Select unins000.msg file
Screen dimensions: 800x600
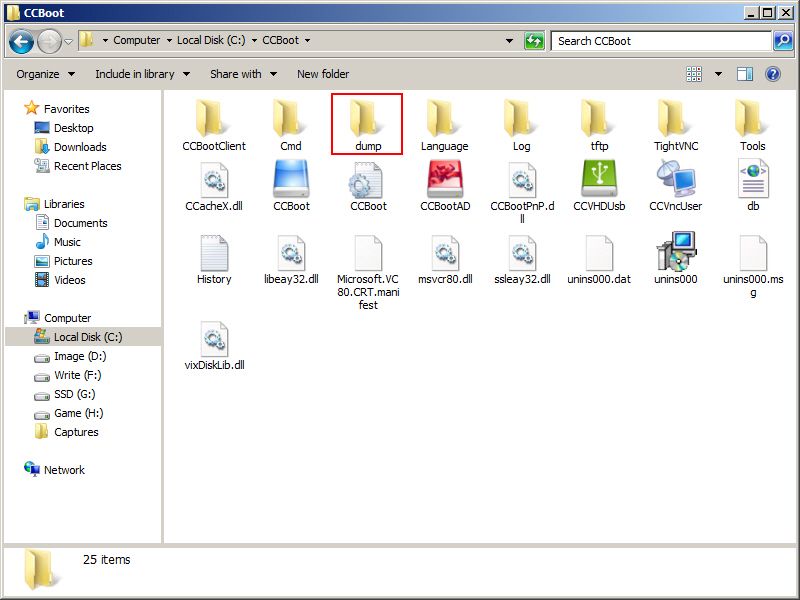[x=753, y=266]
